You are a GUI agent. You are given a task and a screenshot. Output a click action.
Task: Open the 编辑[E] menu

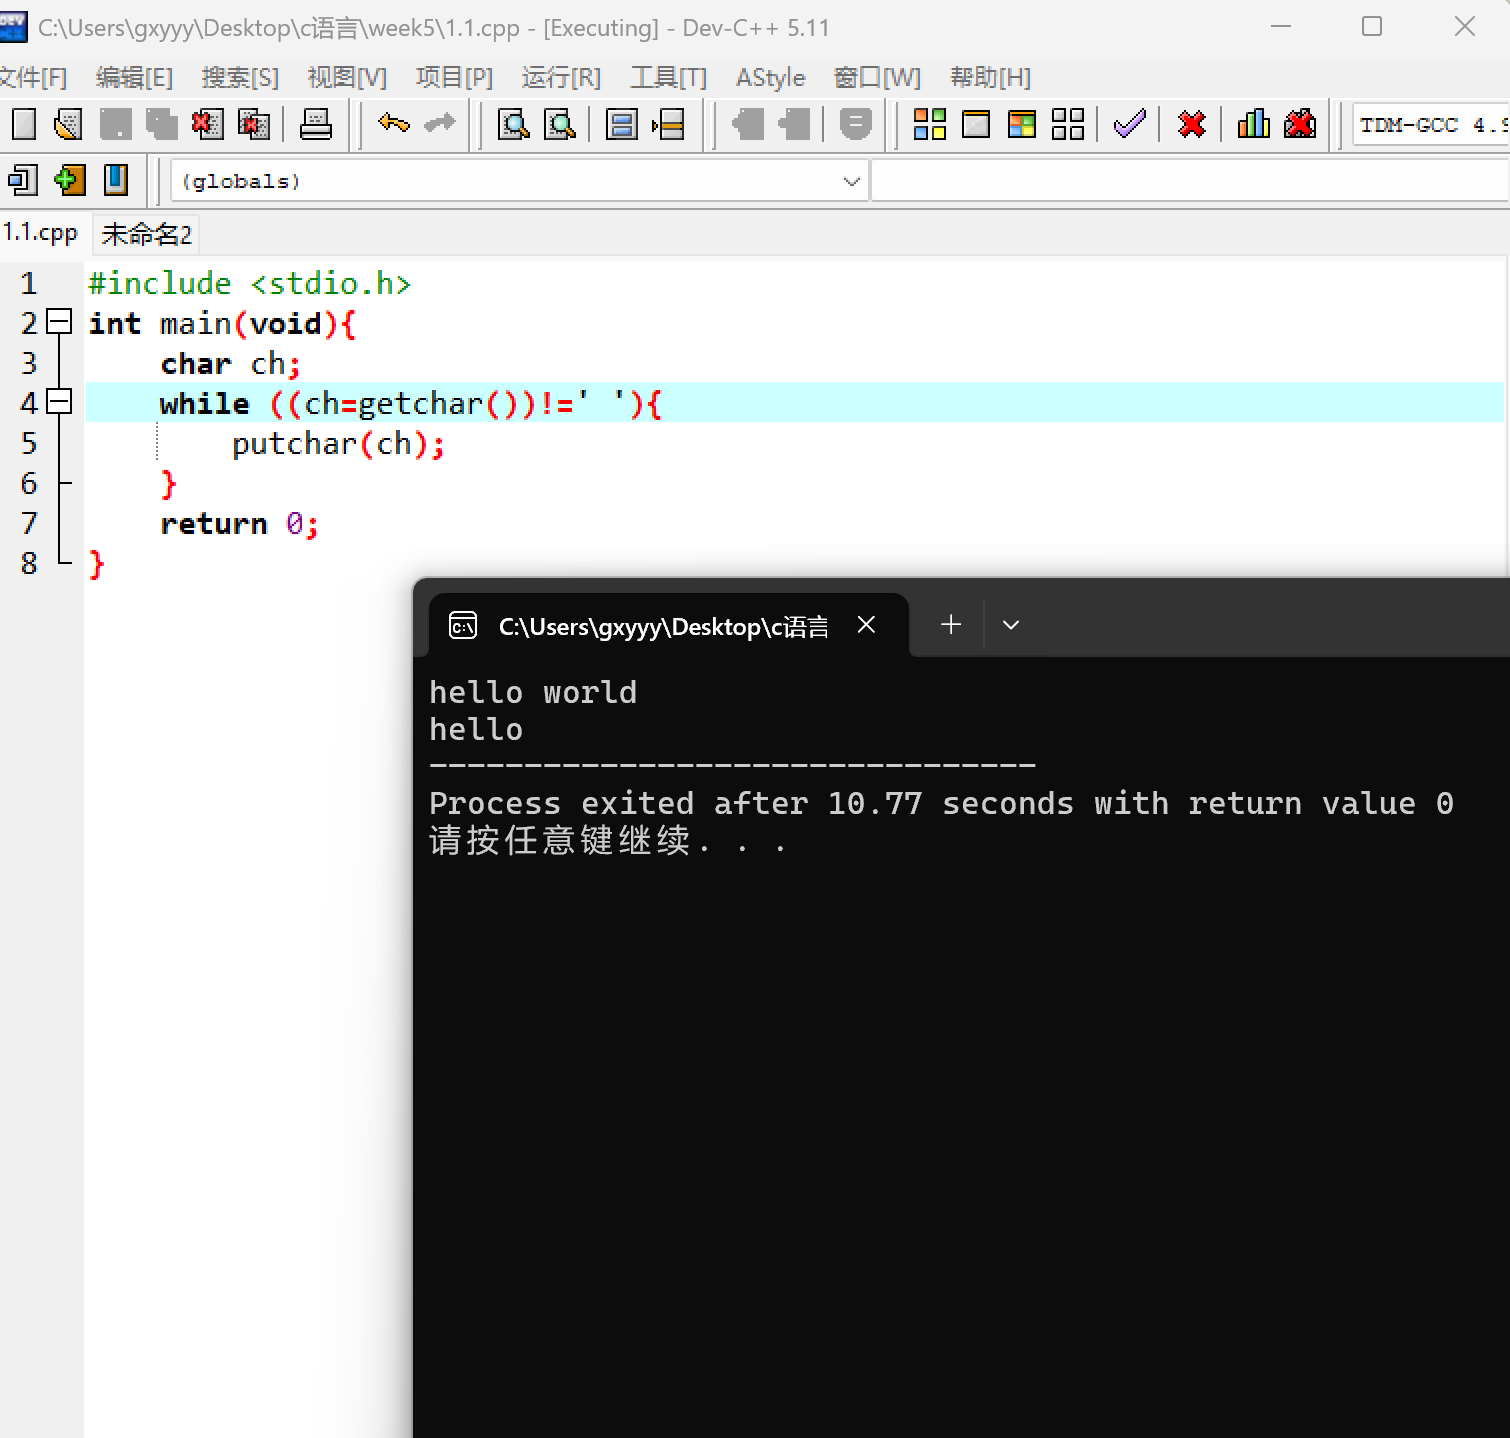point(134,77)
